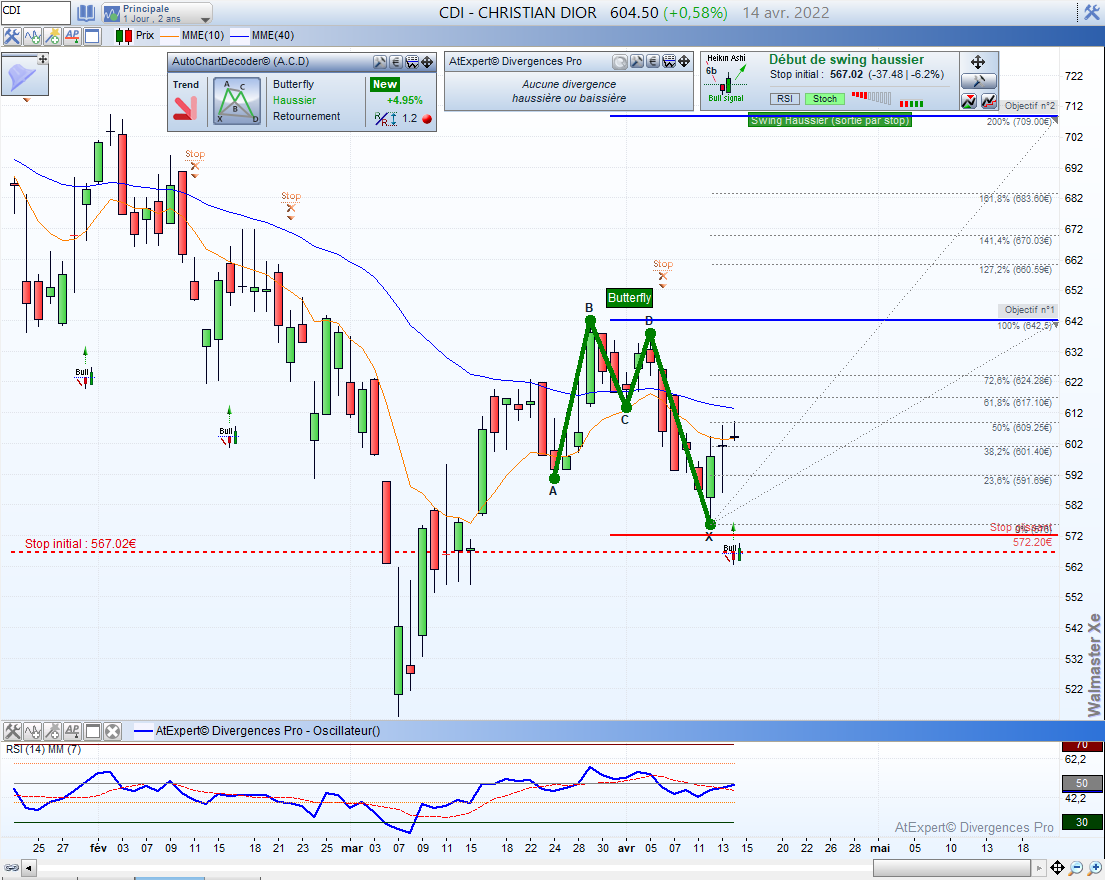
Task: Click the swing panel move handle icon
Action: 978,62
